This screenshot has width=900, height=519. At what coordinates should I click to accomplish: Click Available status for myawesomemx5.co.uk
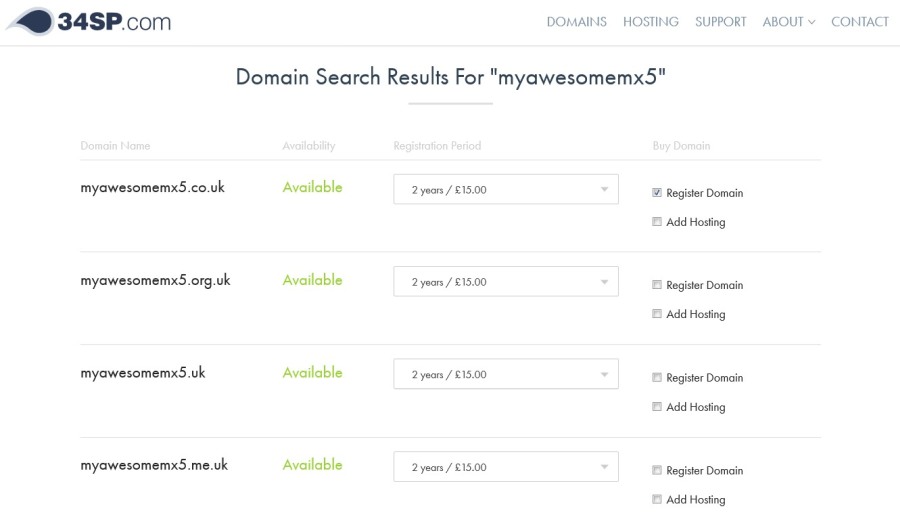point(312,187)
